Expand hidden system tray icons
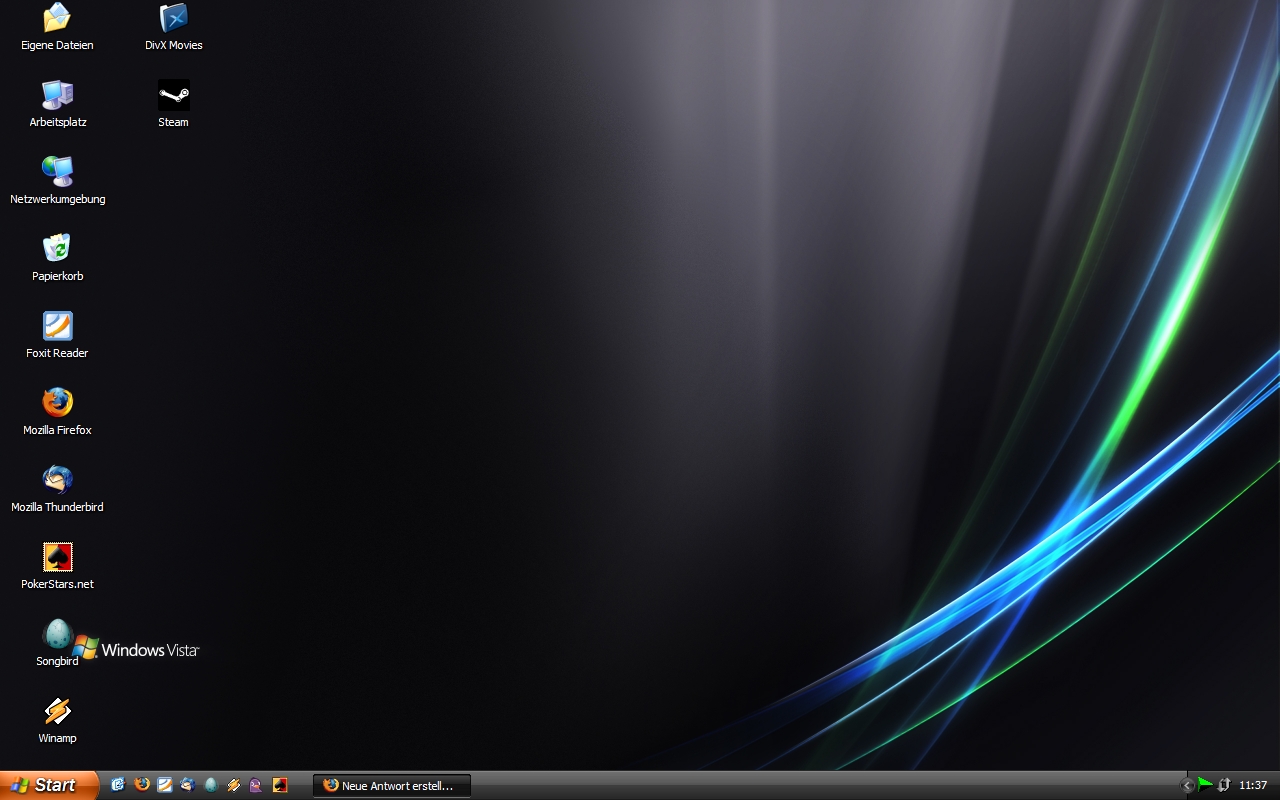Image resolution: width=1280 pixels, height=800 pixels. click(1188, 786)
